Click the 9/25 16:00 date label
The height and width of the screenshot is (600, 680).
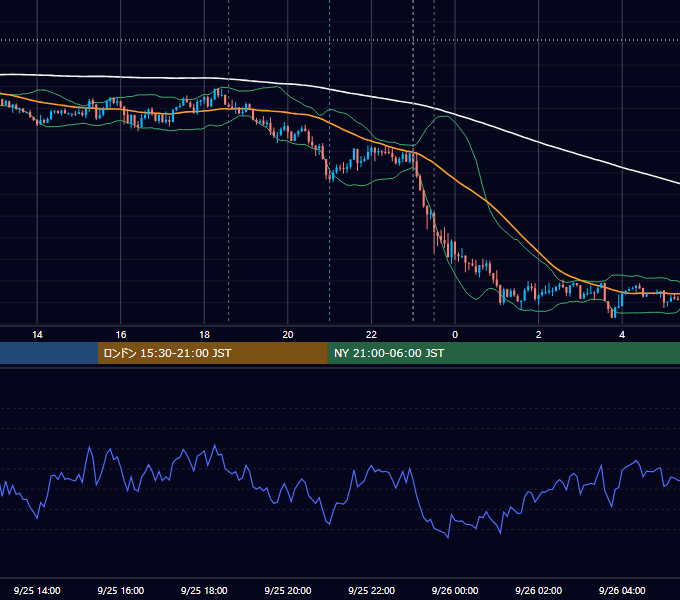point(121,590)
